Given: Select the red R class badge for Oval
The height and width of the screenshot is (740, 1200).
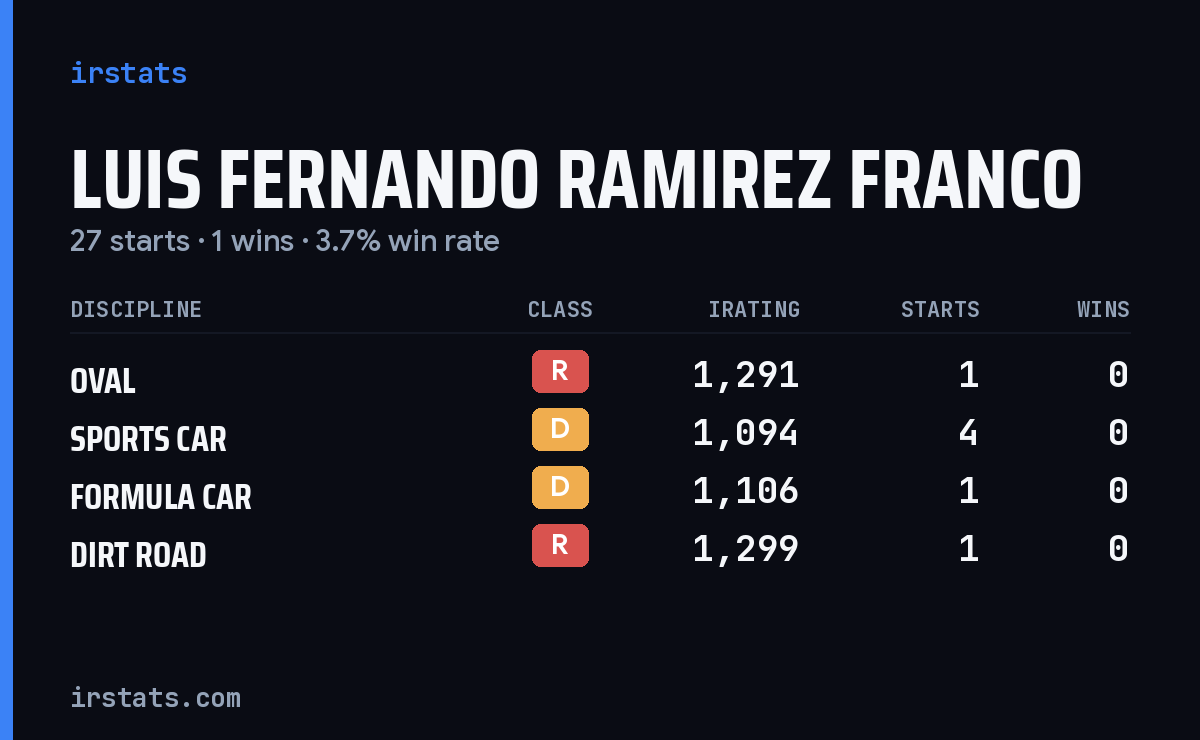Looking at the screenshot, I should [560, 371].
